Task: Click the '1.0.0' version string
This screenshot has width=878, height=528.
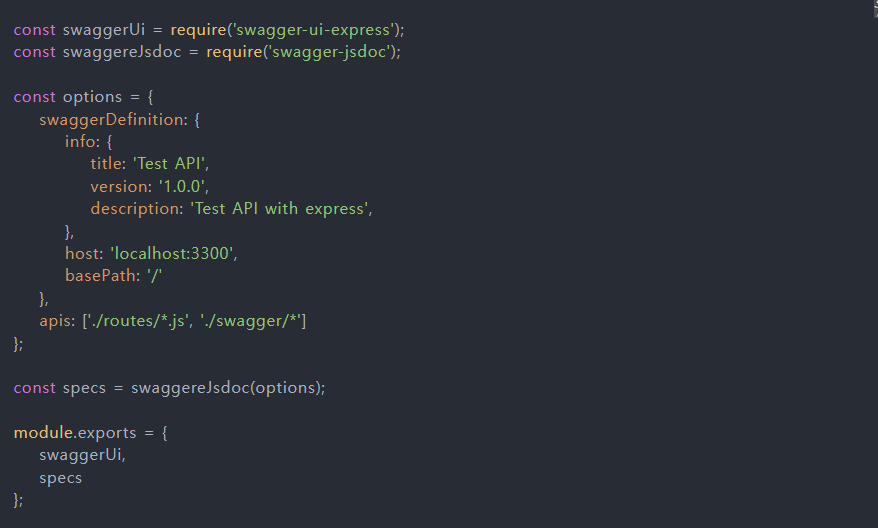Action: [181, 186]
